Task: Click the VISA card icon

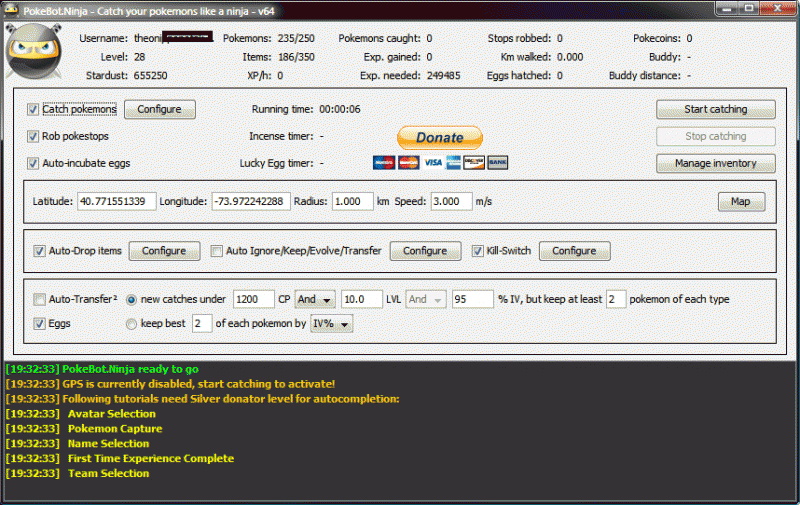Action: (x=433, y=163)
